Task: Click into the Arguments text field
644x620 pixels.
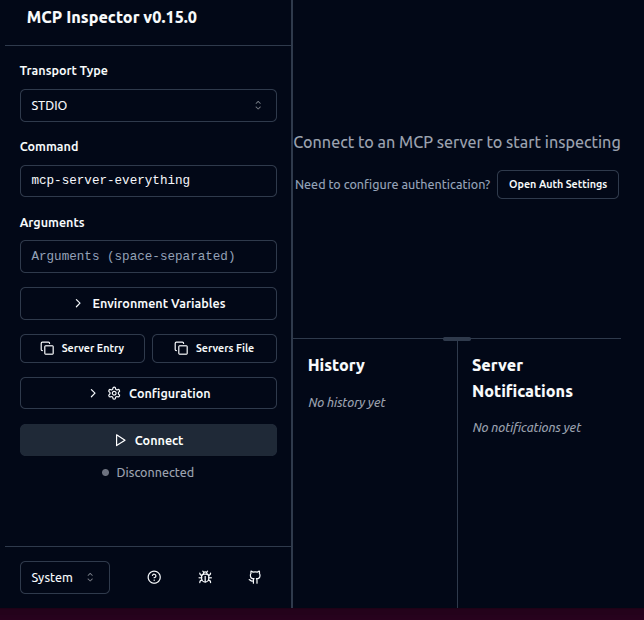Action: 148,256
